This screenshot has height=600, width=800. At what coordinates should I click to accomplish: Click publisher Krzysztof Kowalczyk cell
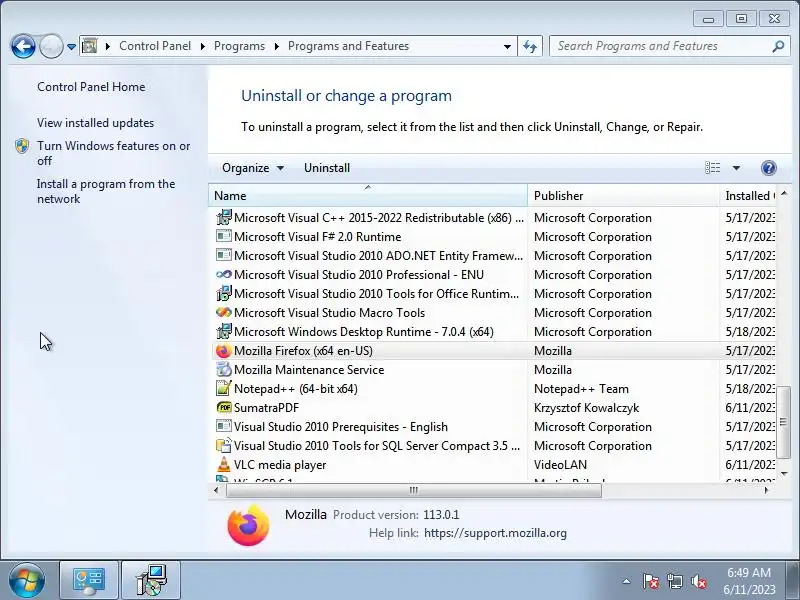(x=586, y=408)
